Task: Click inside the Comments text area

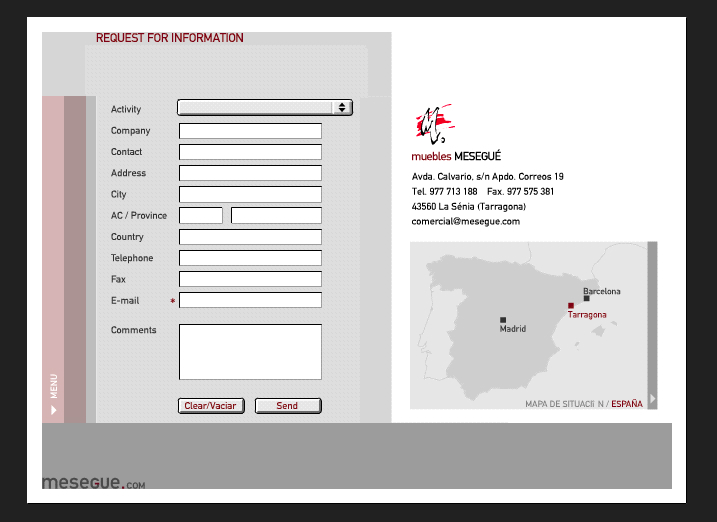Action: click(250, 352)
